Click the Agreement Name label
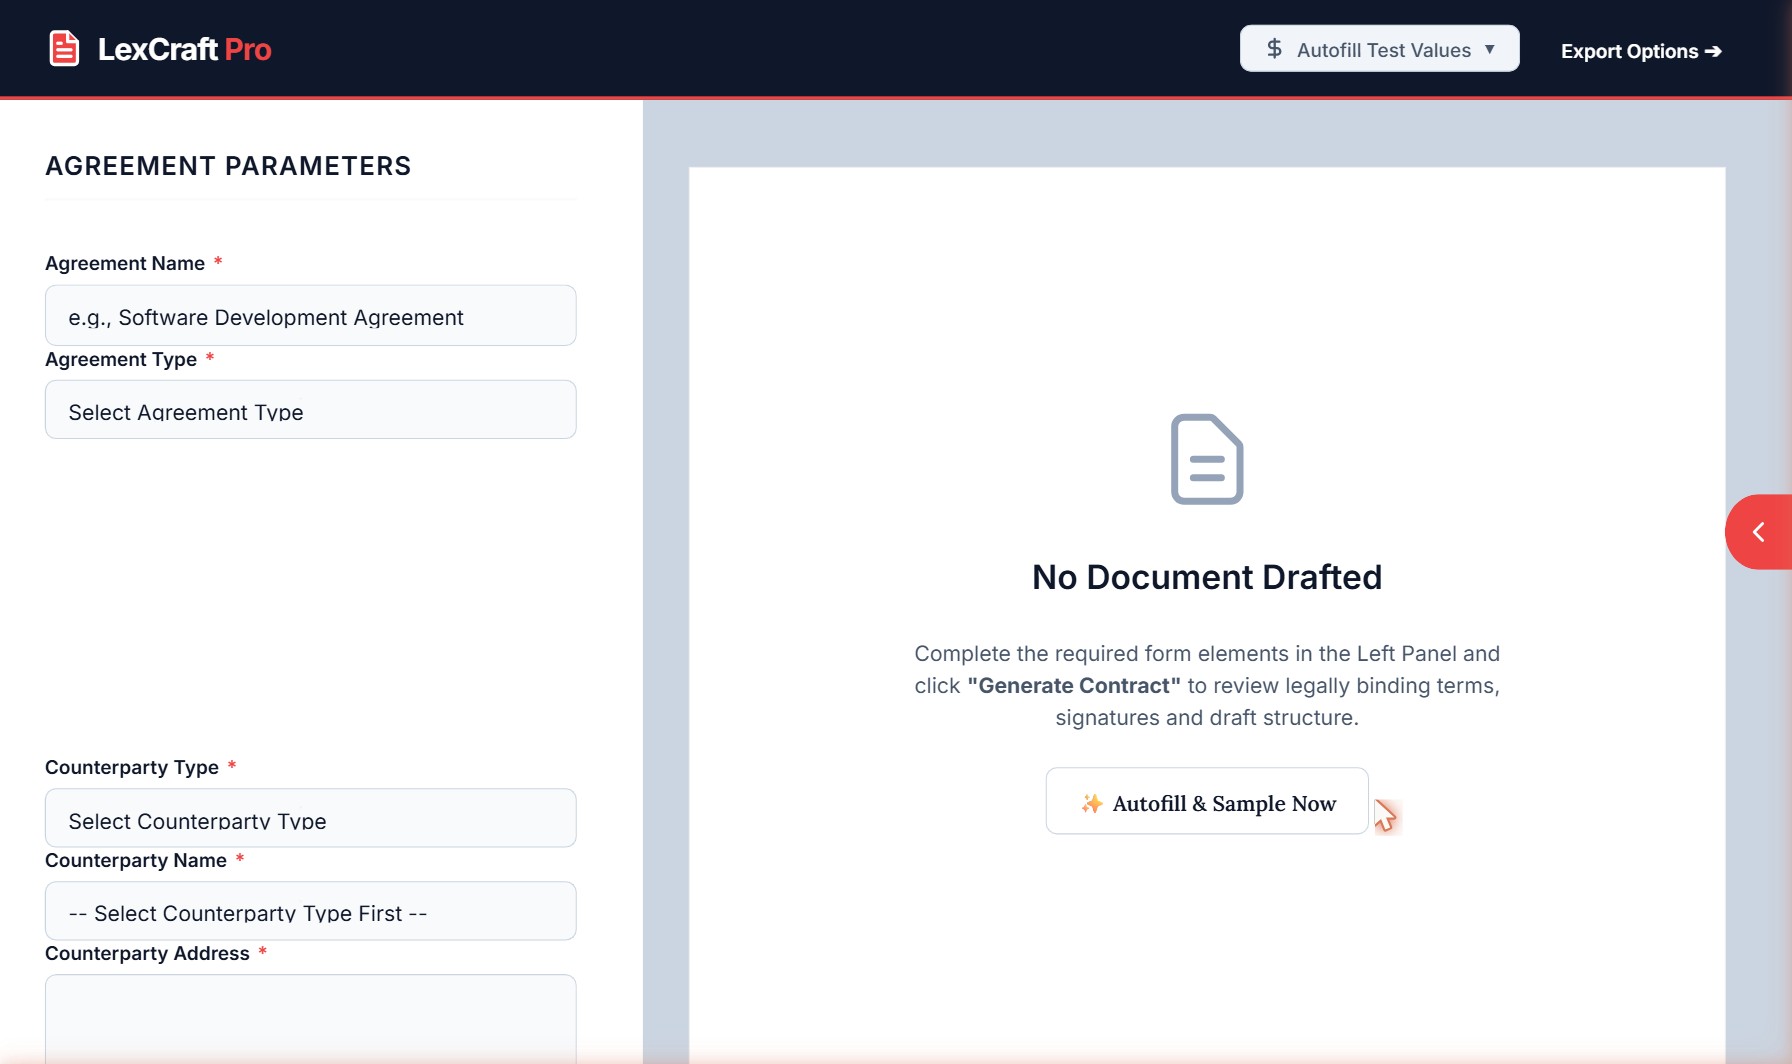This screenshot has height=1064, width=1792. (x=125, y=263)
